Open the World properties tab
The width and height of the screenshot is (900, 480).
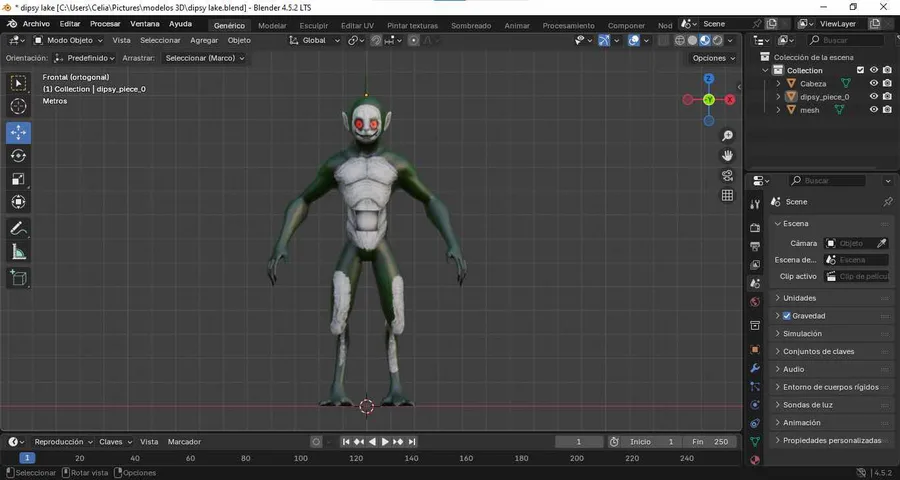(755, 301)
